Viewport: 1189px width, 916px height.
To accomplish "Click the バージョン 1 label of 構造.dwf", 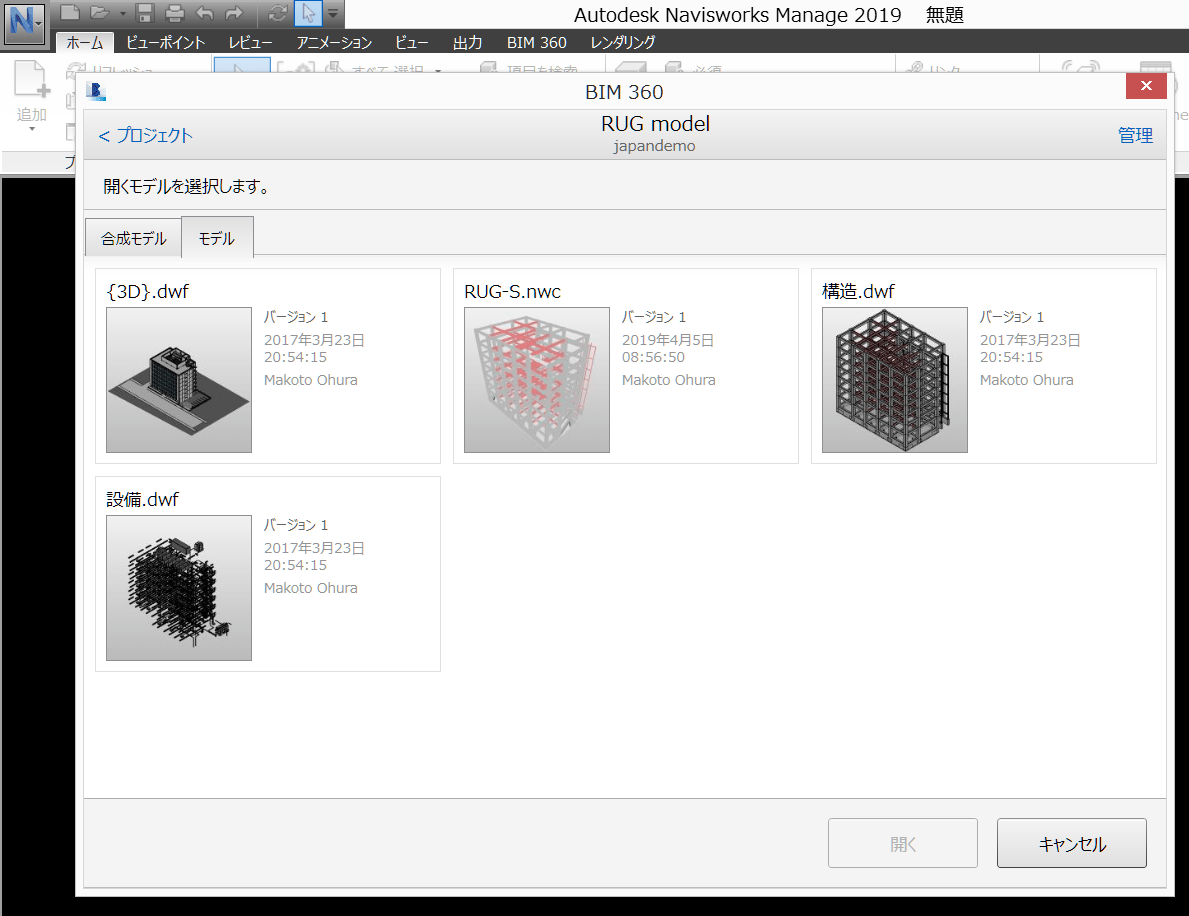I will click(1012, 317).
